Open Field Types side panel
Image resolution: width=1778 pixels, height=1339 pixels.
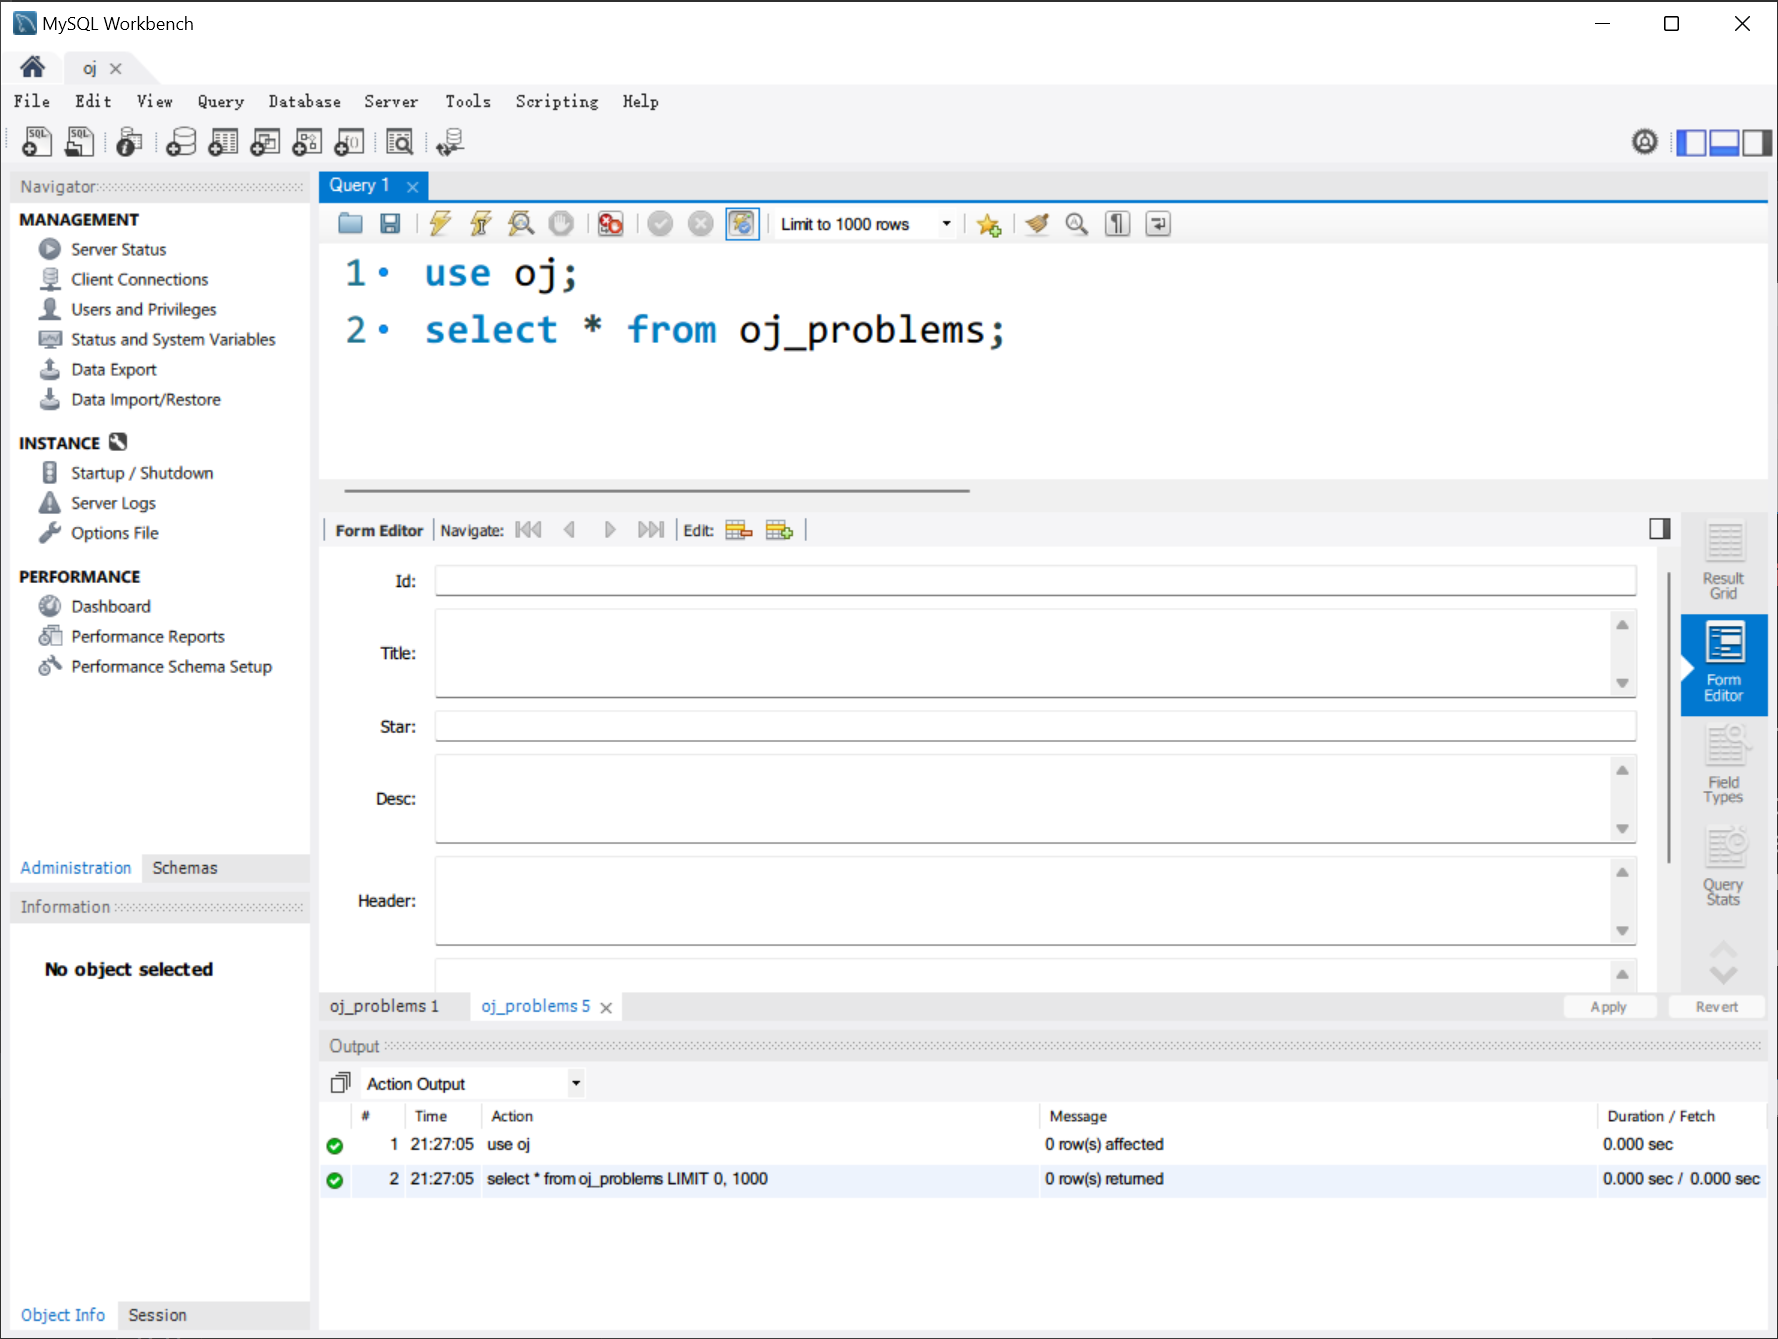pyautogui.click(x=1723, y=766)
